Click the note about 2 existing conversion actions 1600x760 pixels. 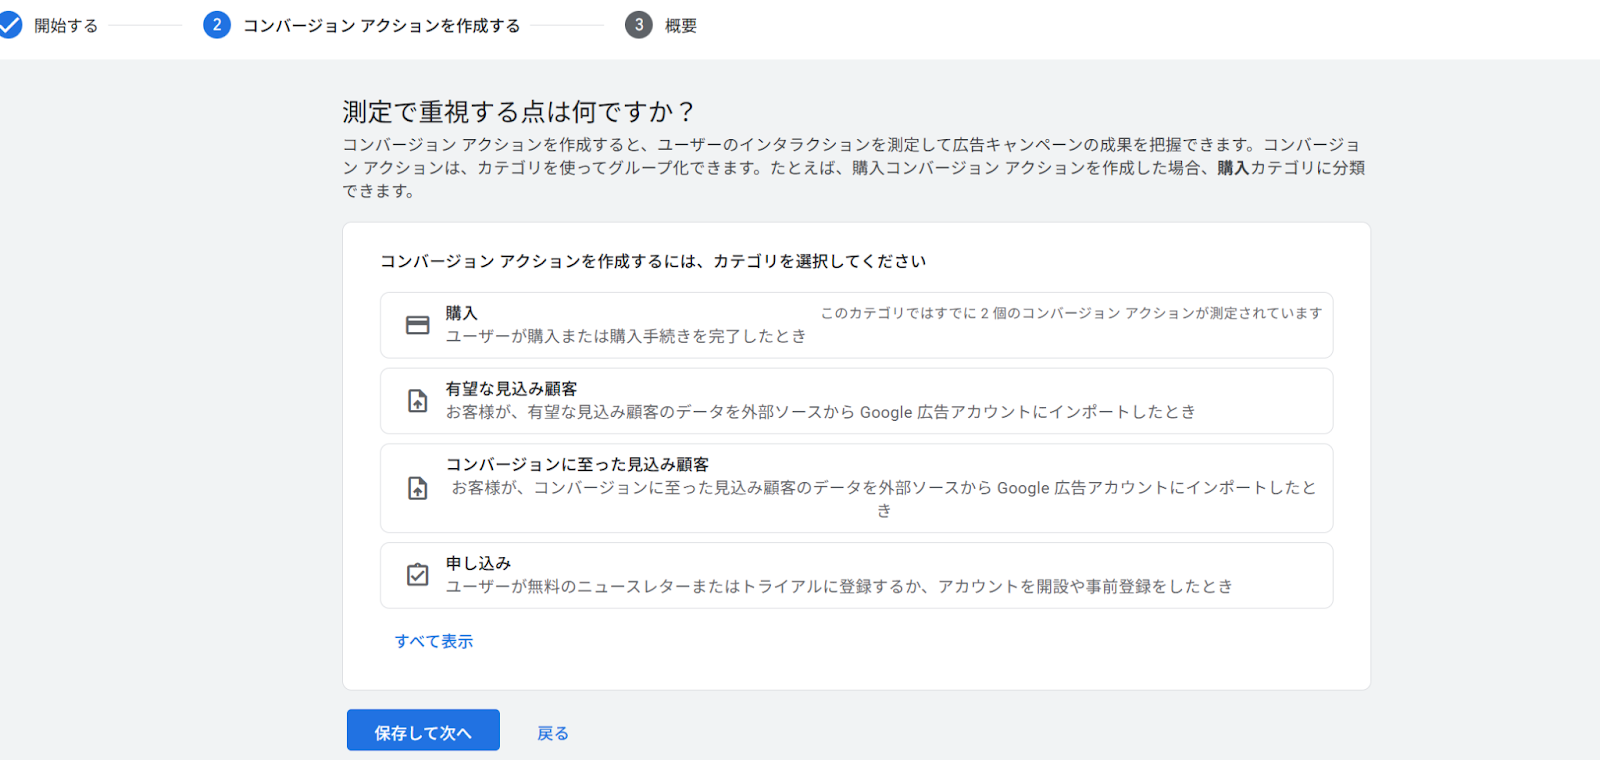click(x=1071, y=313)
